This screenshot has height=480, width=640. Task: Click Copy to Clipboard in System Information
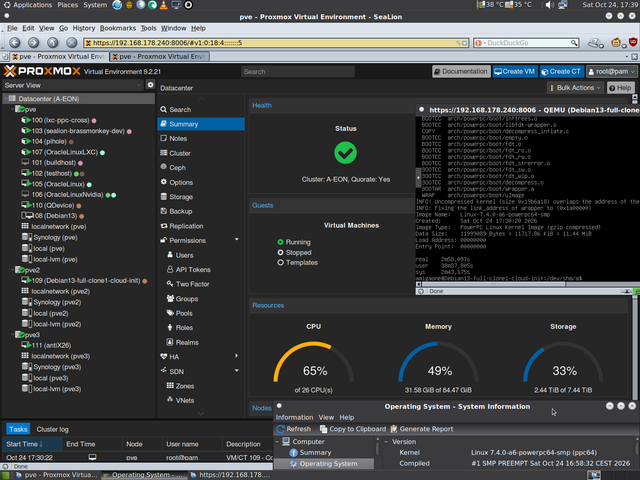[353, 429]
